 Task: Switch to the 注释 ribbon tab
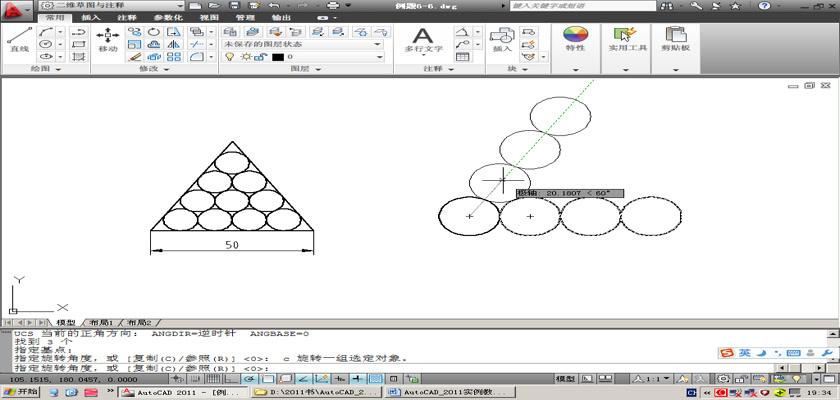[126, 18]
